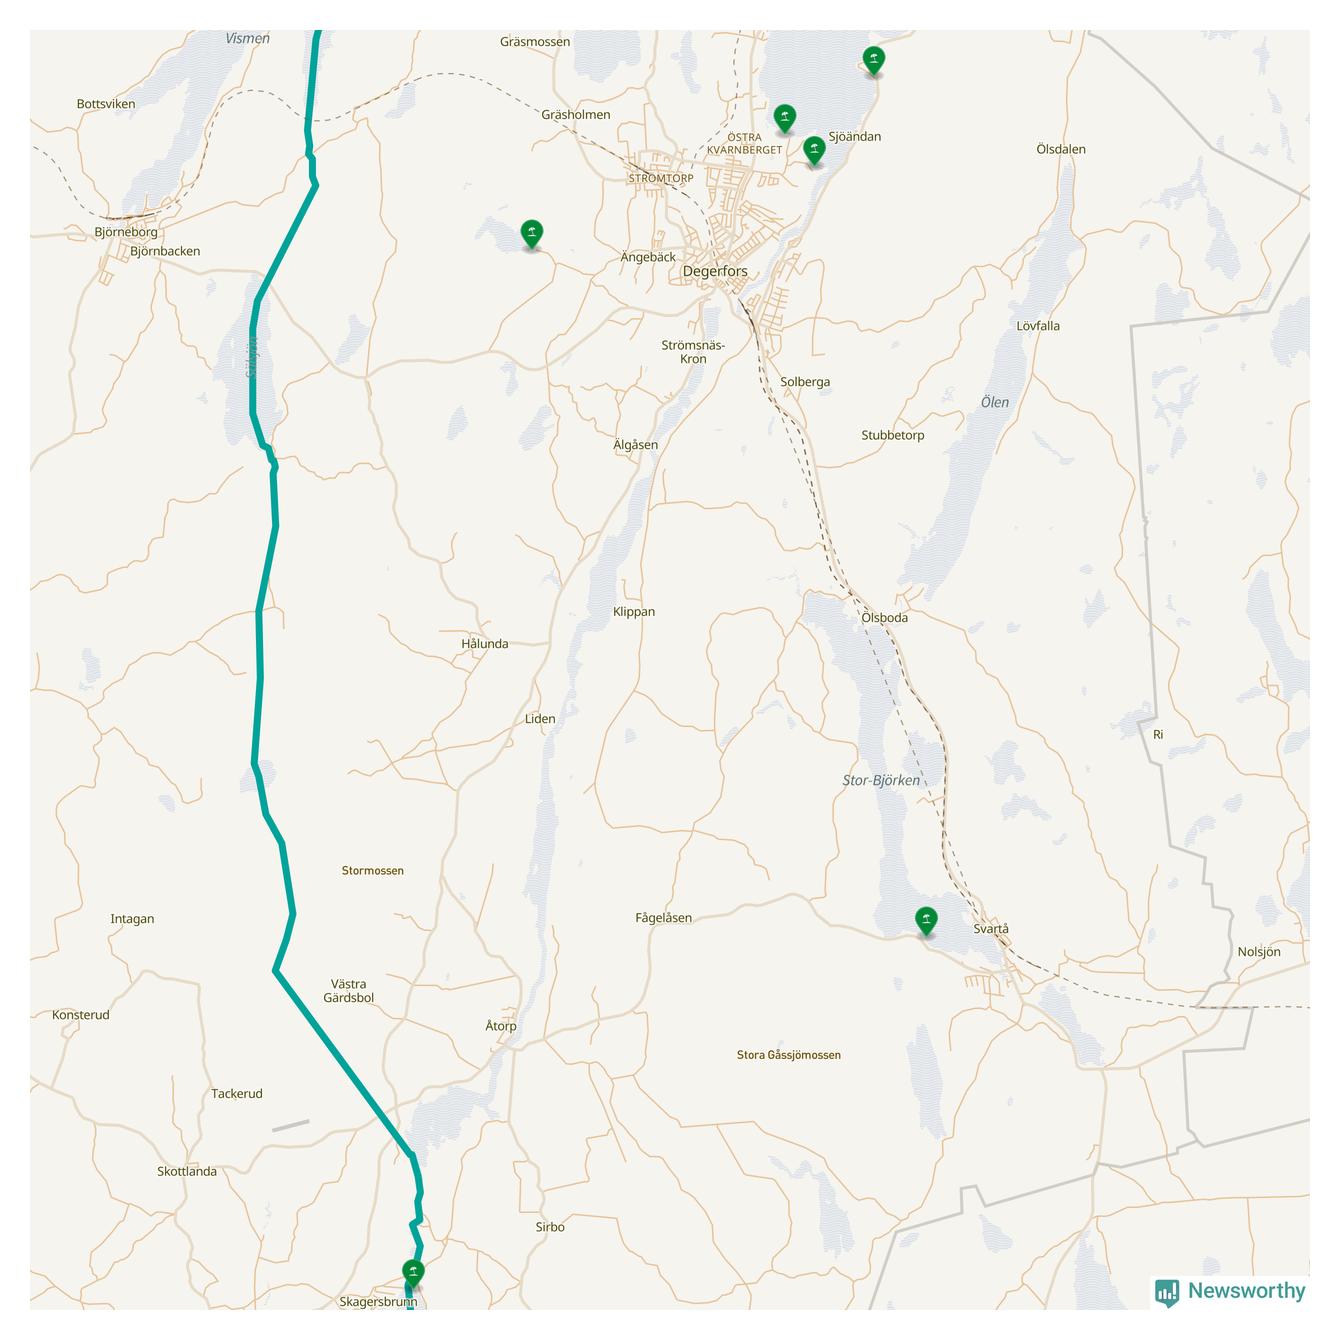Click the Newsworthy logo icon
The height and width of the screenshot is (1340, 1340).
click(x=1166, y=1292)
